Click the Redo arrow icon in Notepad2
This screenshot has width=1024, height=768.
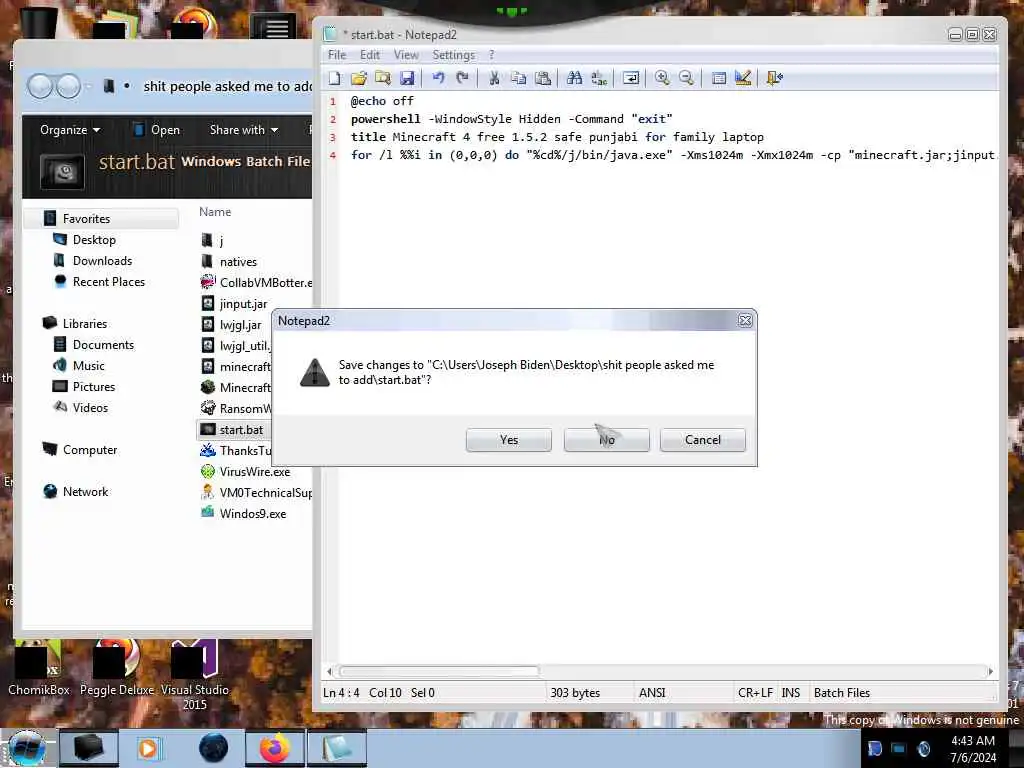click(462, 78)
